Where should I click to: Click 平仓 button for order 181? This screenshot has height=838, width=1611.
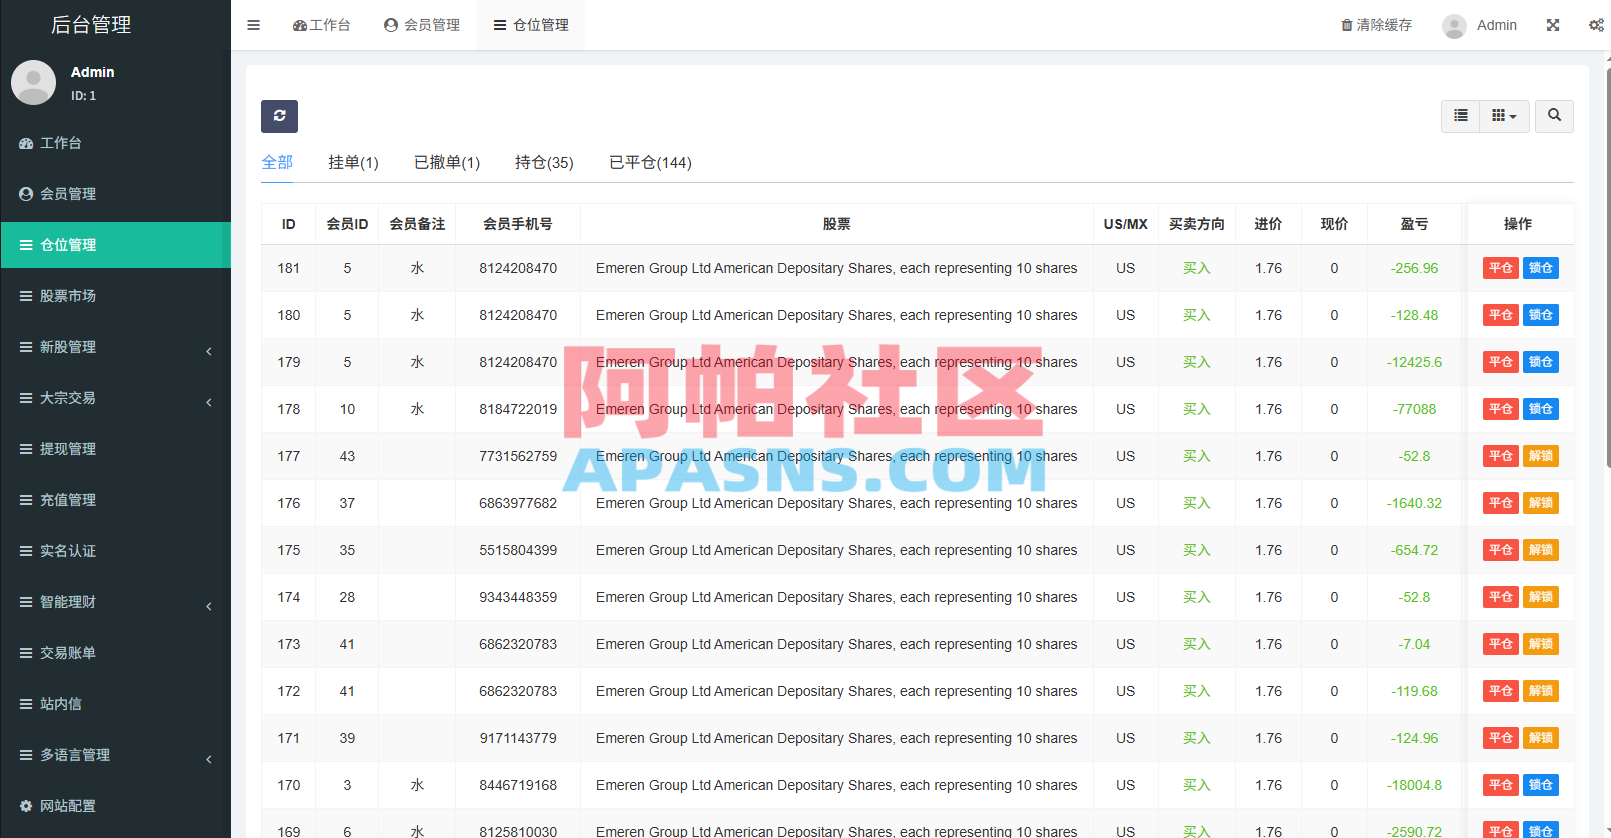[x=1500, y=268]
